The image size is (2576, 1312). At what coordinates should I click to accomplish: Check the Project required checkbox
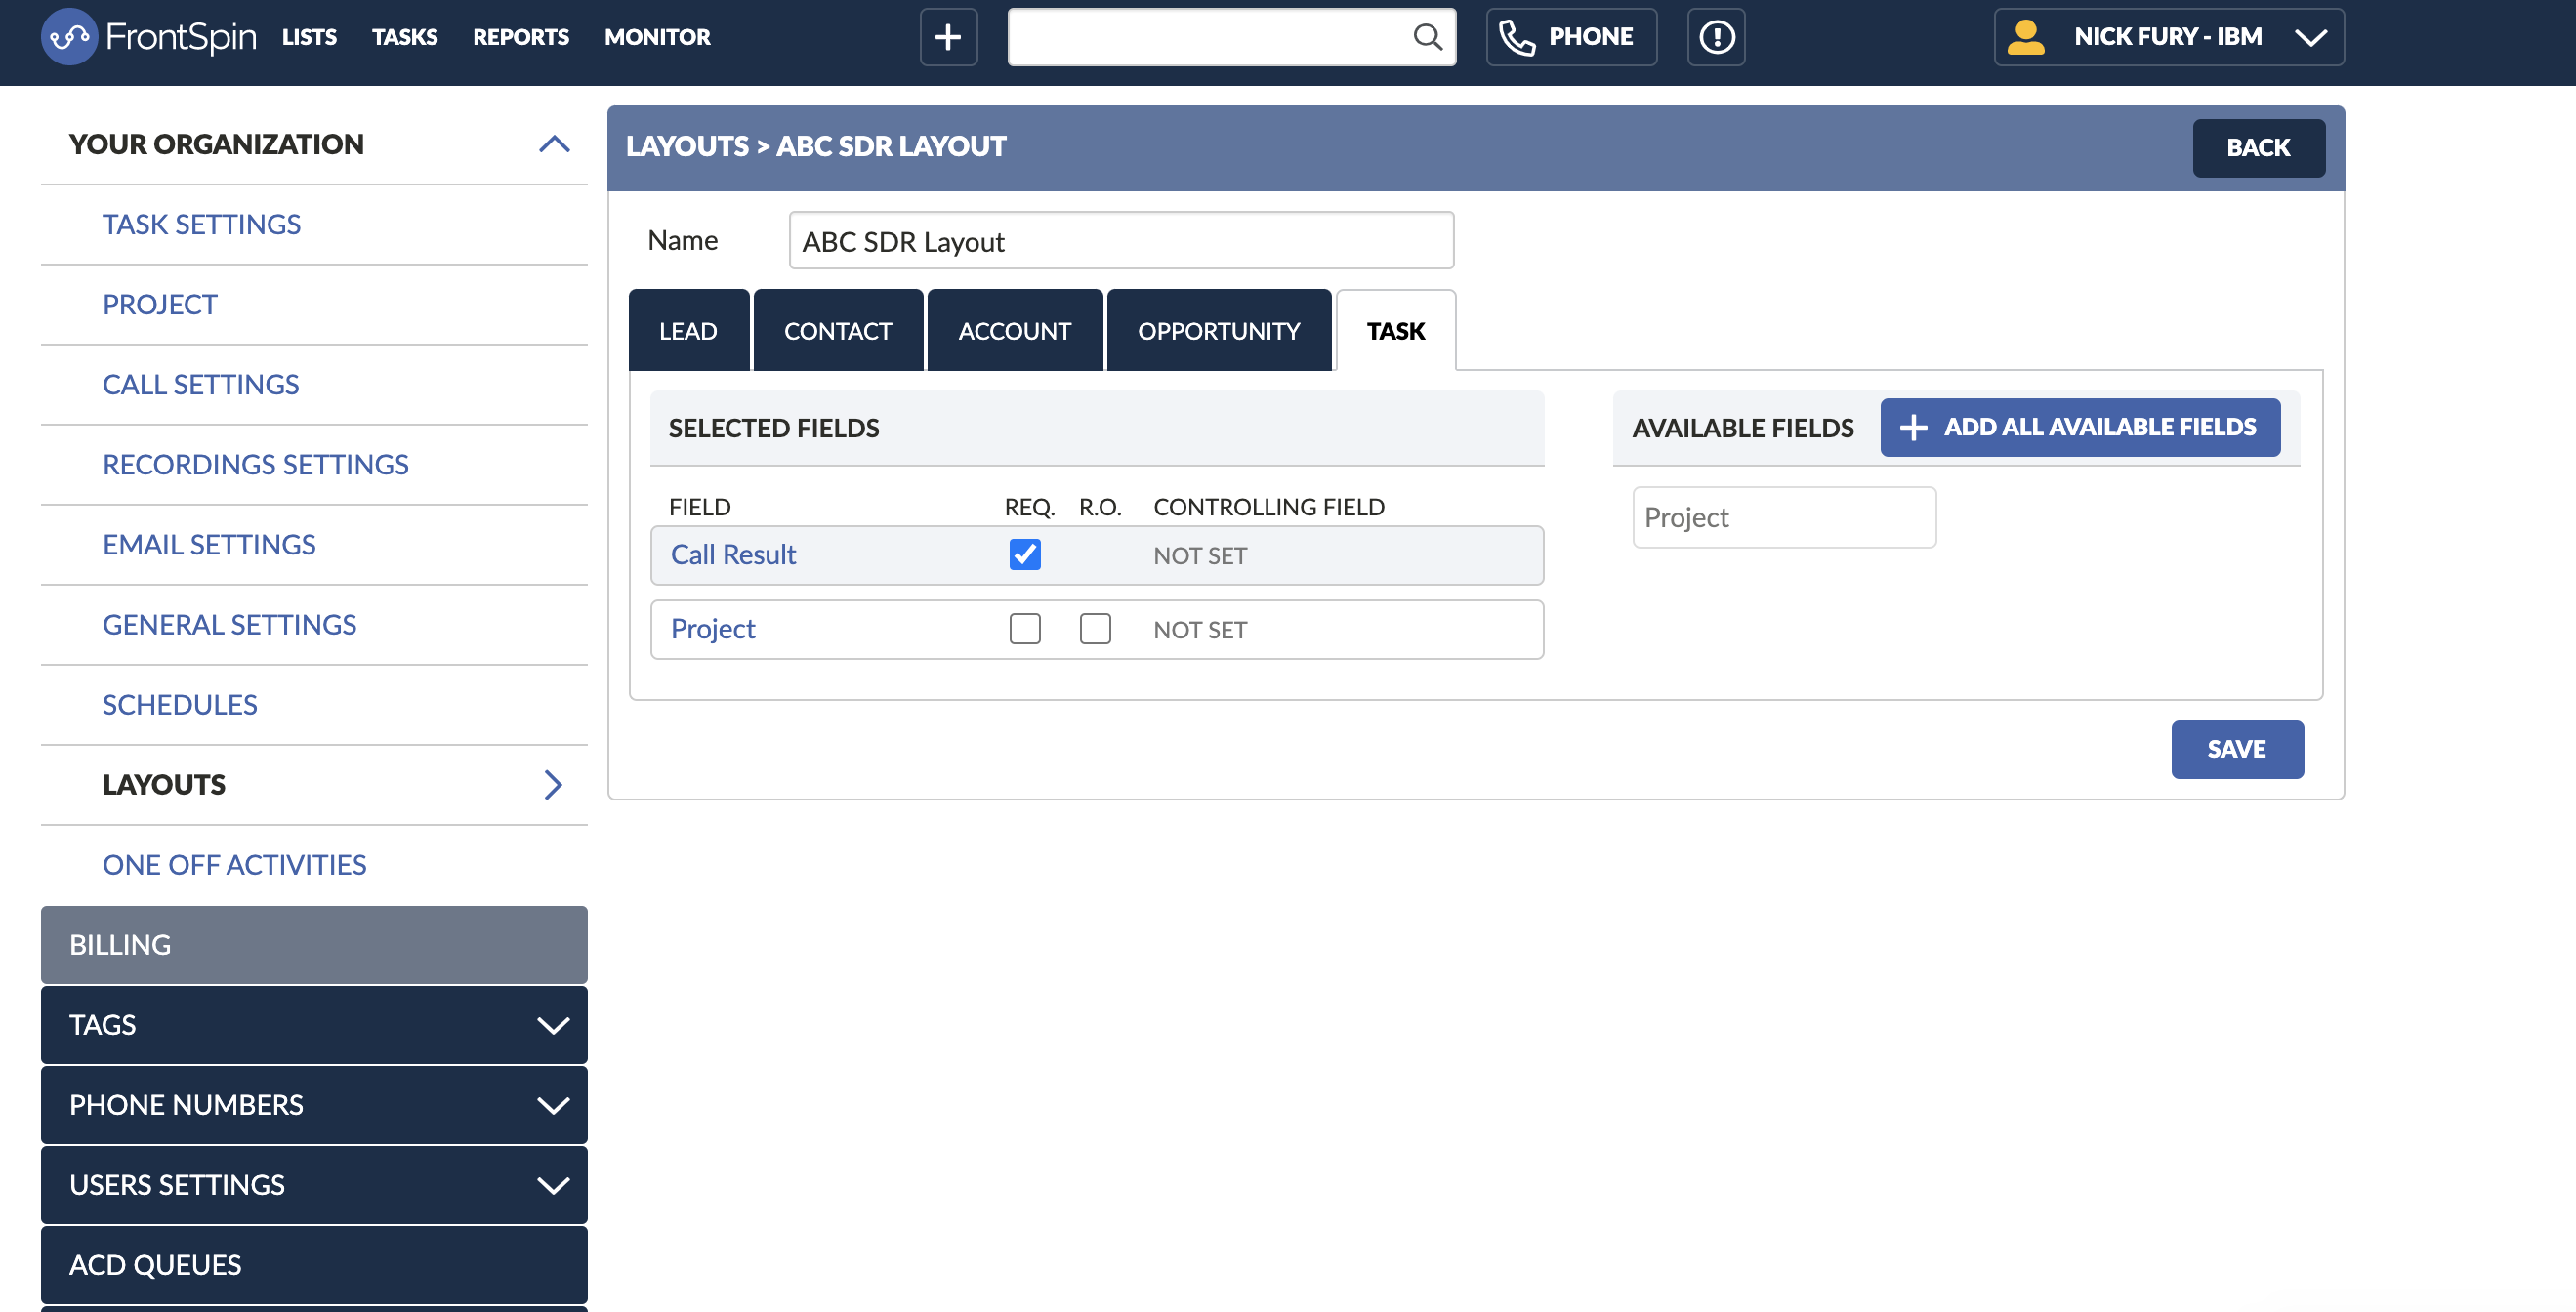(x=1024, y=629)
